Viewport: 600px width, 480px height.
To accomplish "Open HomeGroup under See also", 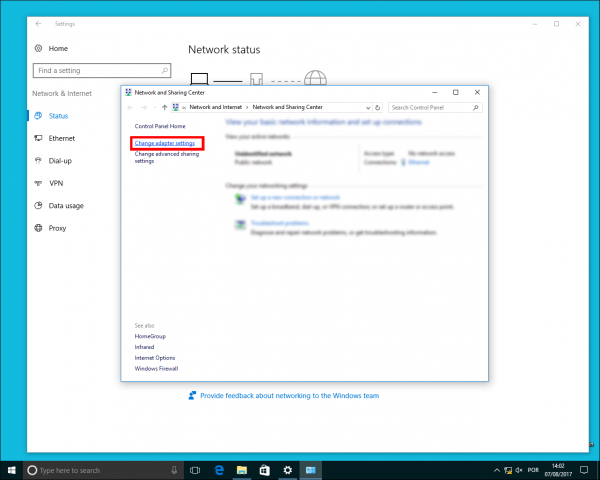I will click(150, 336).
